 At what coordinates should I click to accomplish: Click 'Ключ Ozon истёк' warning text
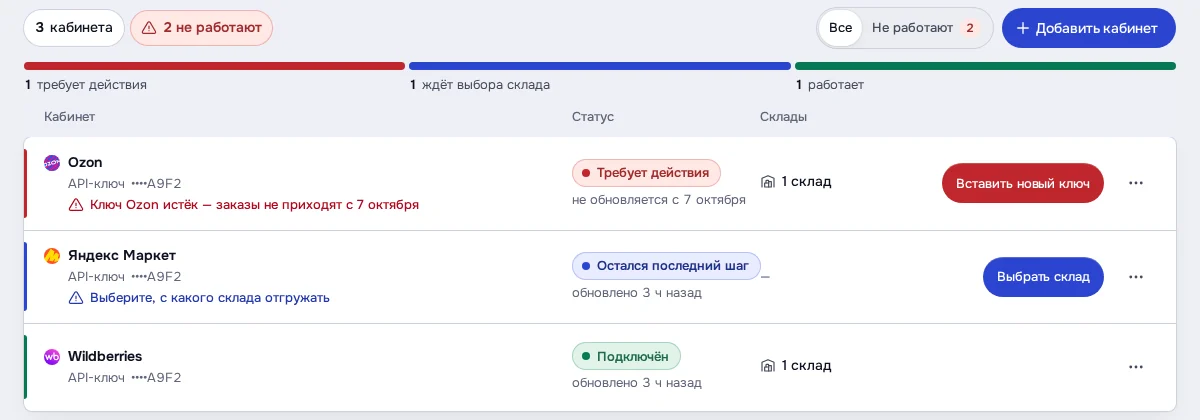coord(254,205)
